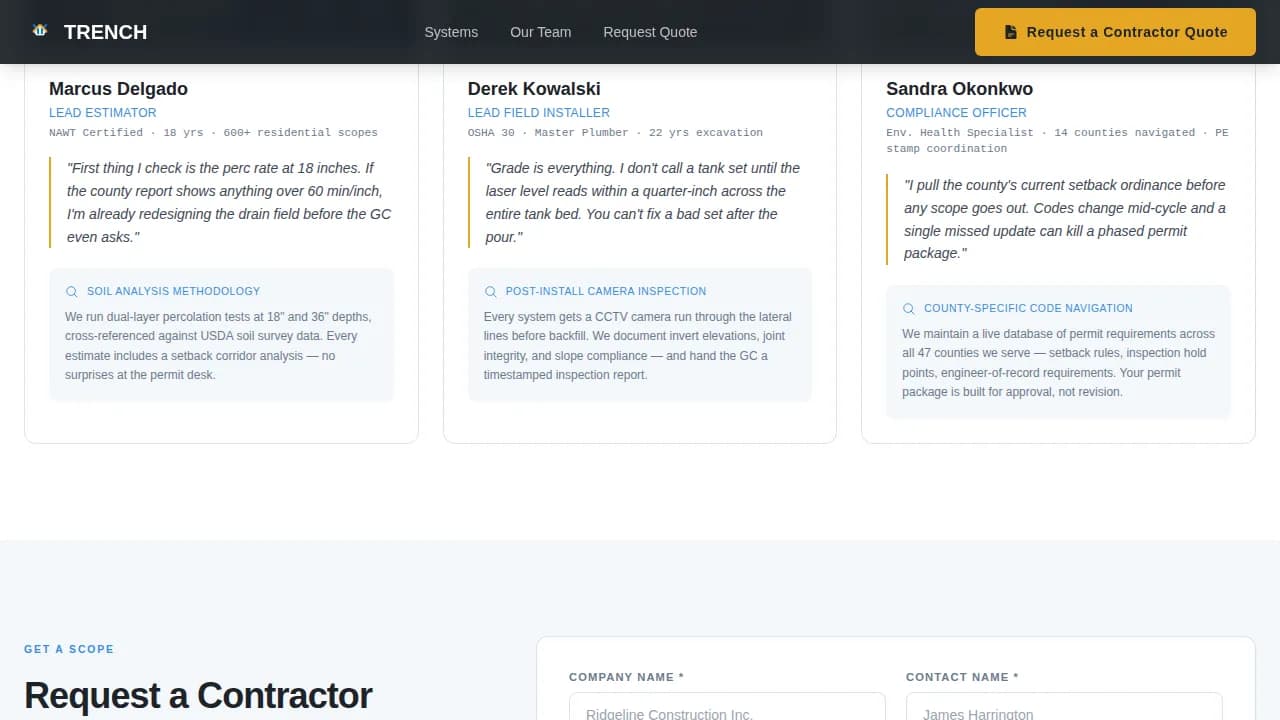Select Request Quote in the navigation bar
Screen dimensions: 1280x720
(x=650, y=32)
